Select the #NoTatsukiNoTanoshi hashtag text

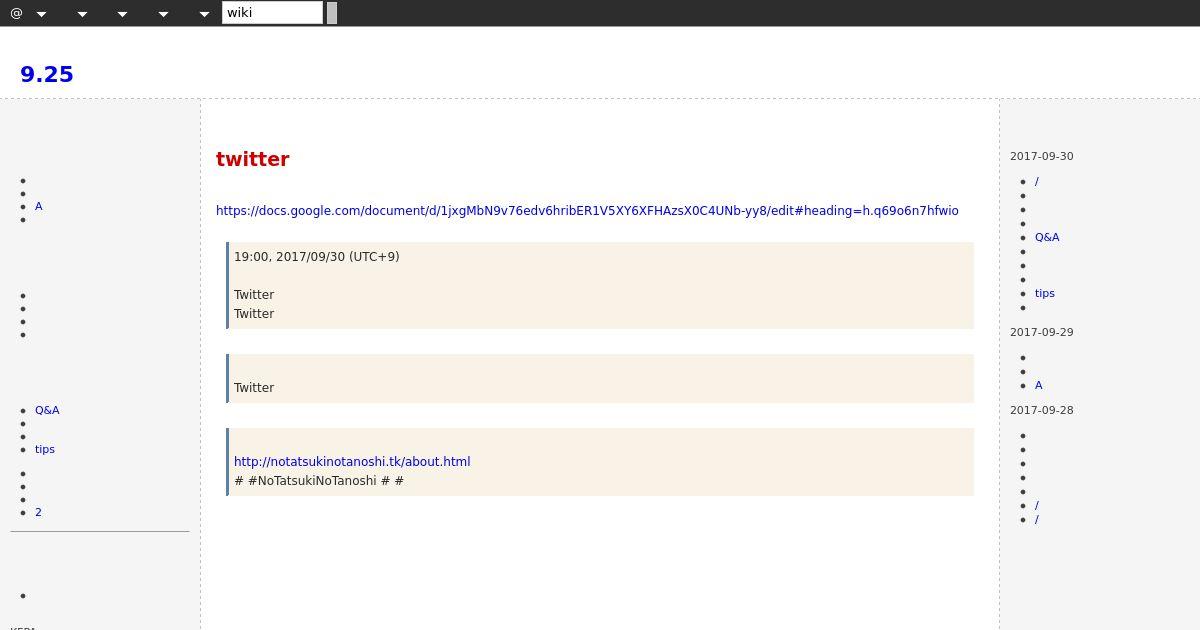(x=312, y=481)
